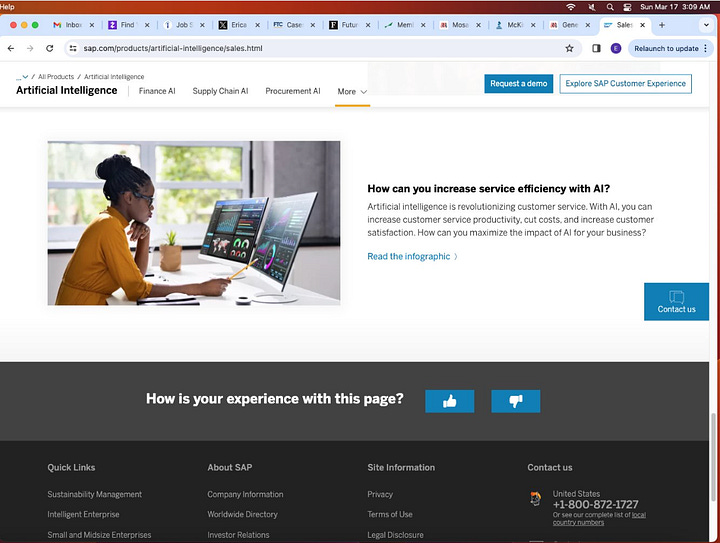Click the Request a demo button
Viewport: 720px width, 543px height.
518,84
